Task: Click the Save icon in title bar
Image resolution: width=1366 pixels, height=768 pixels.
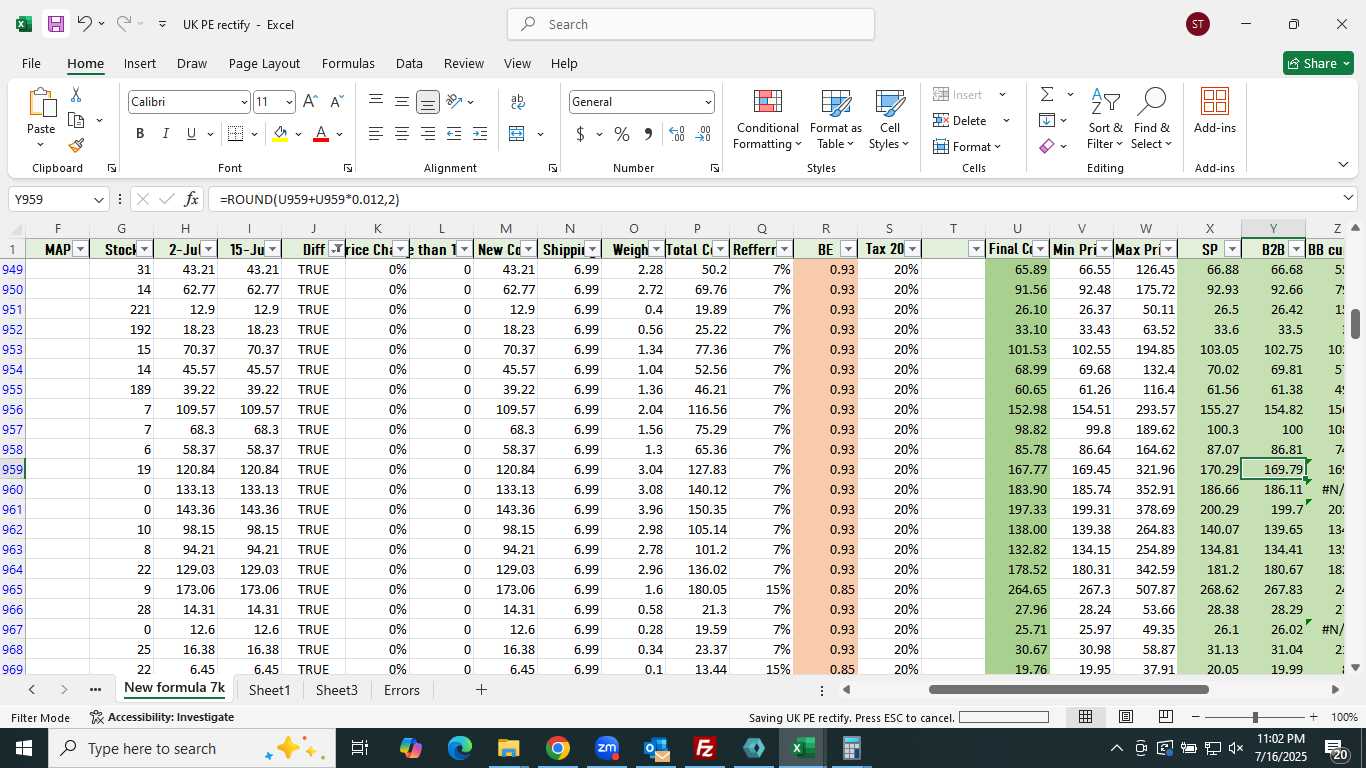Action: (x=55, y=24)
